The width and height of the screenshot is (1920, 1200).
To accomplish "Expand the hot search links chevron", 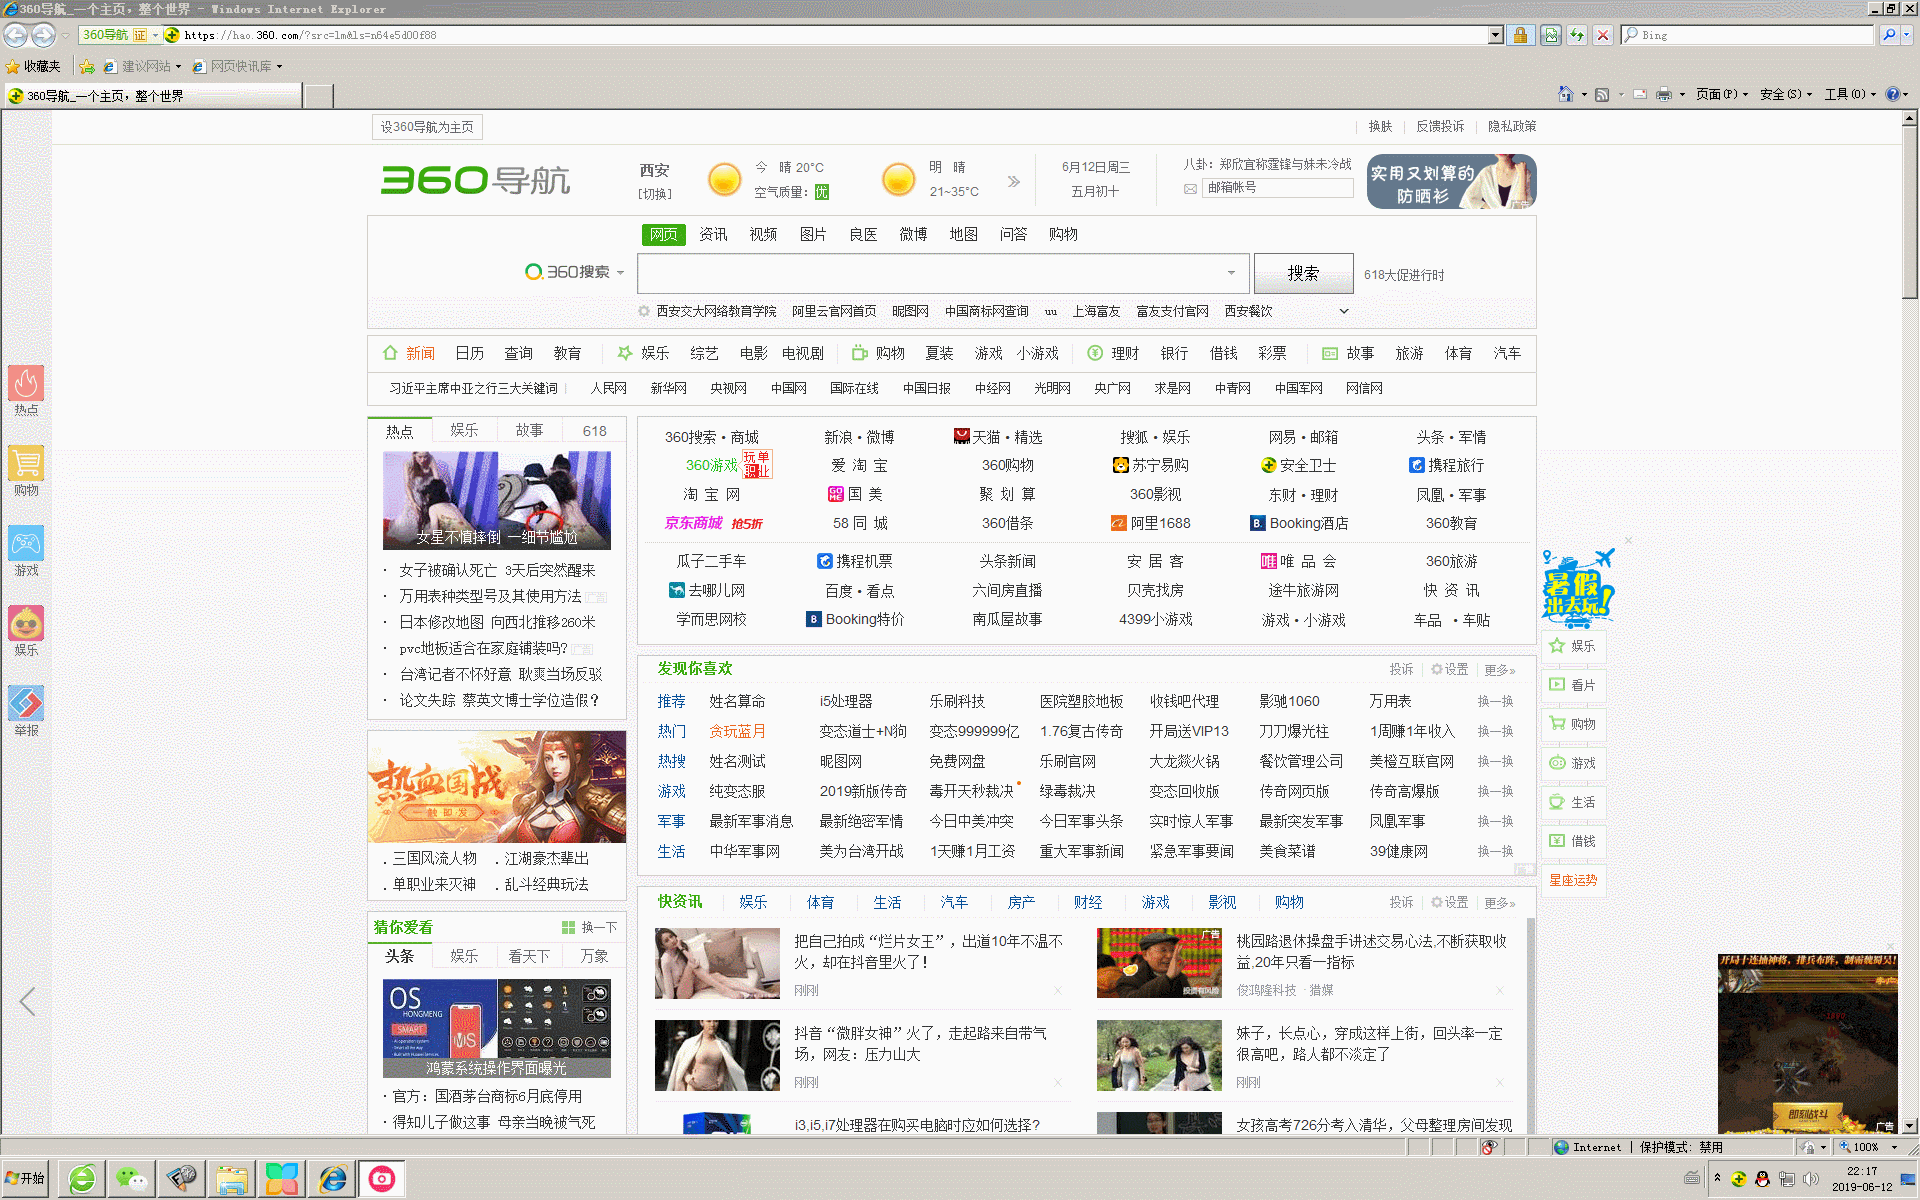I will [1344, 311].
